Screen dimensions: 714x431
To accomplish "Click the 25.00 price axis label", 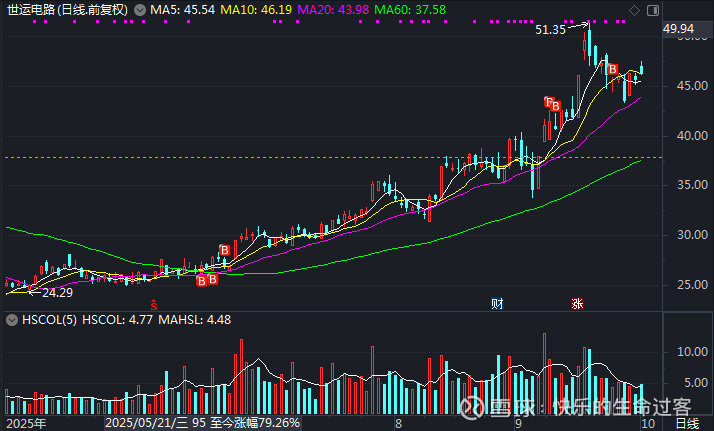I will coord(692,285).
